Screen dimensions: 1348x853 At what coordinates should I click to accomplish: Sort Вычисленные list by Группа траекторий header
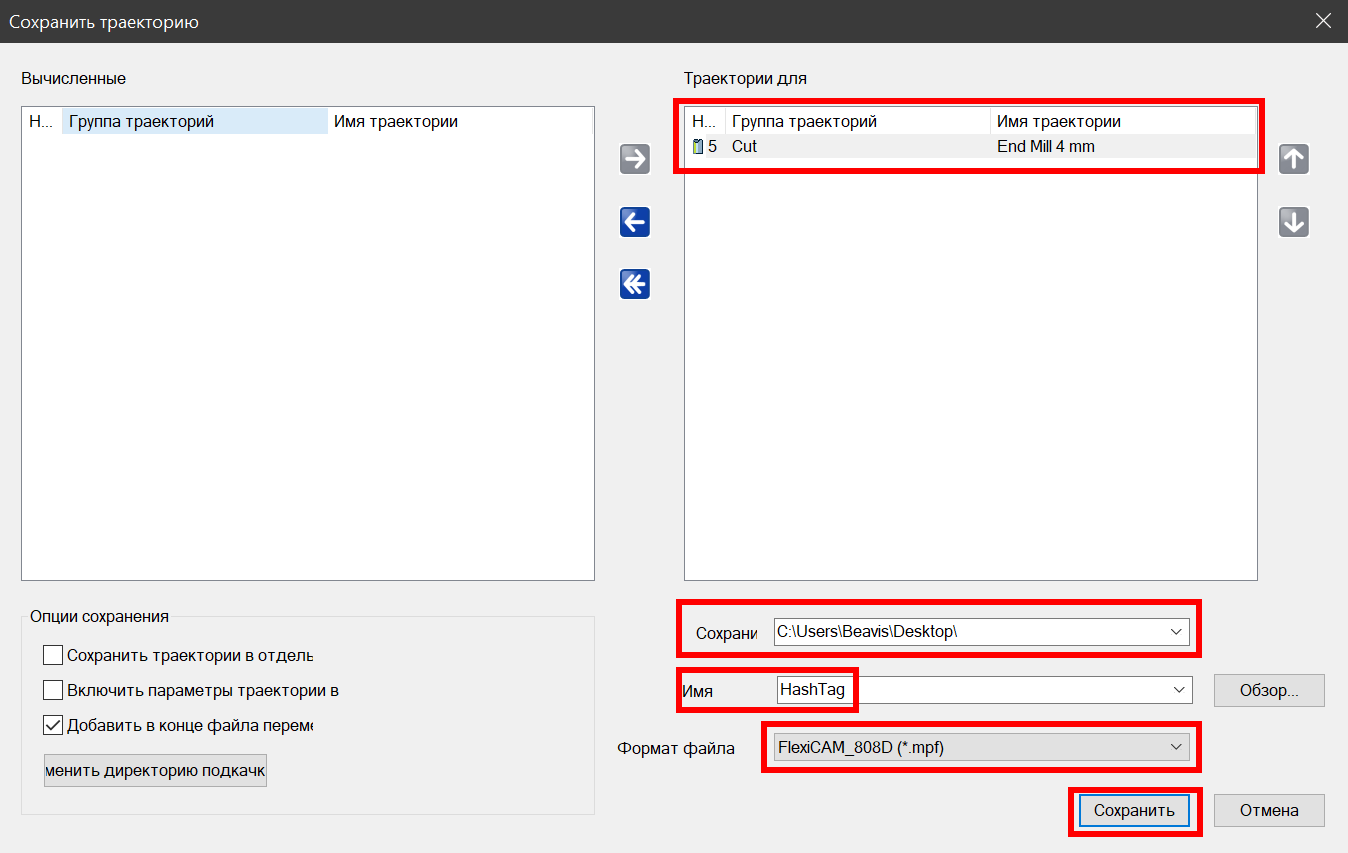(194, 122)
